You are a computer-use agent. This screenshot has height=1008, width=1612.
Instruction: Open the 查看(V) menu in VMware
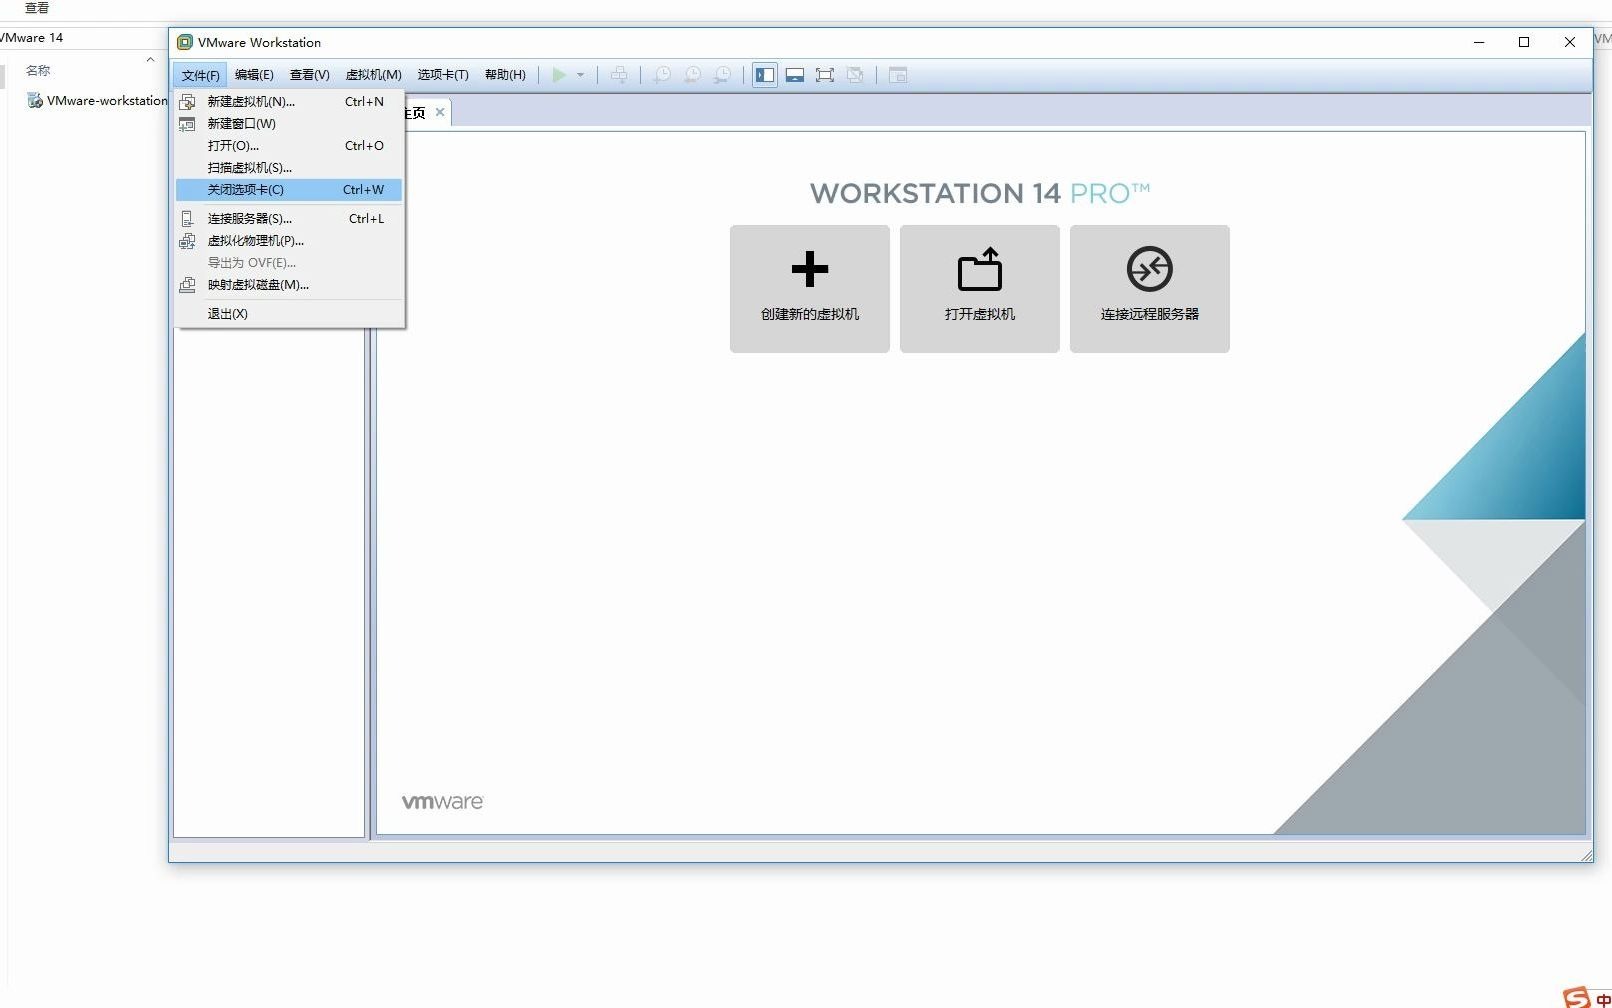pyautogui.click(x=309, y=75)
